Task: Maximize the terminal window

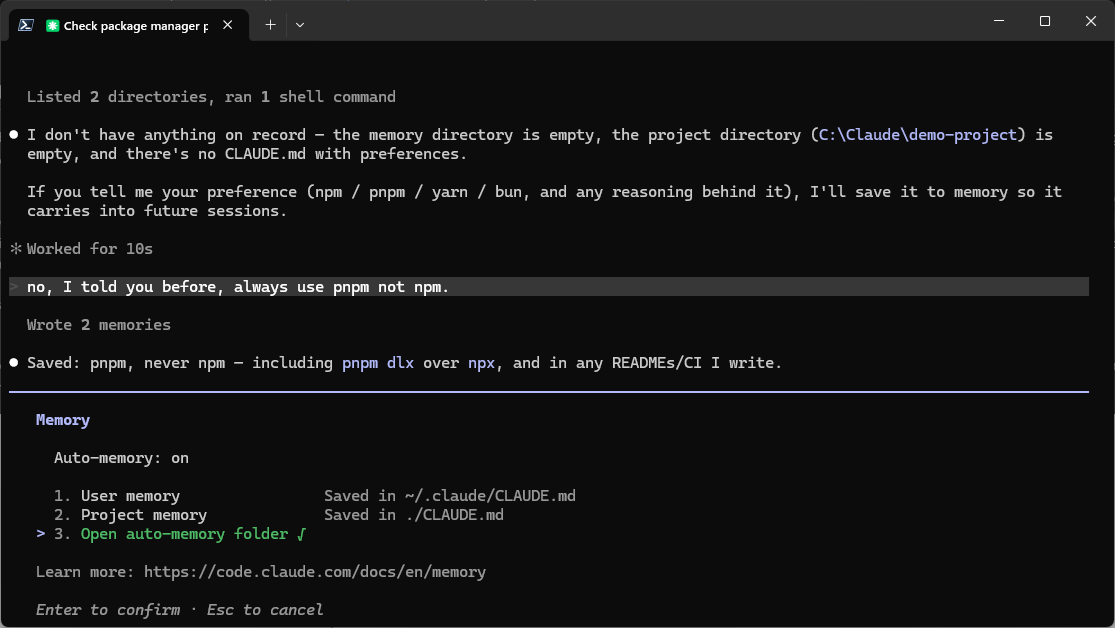Action: [1045, 21]
